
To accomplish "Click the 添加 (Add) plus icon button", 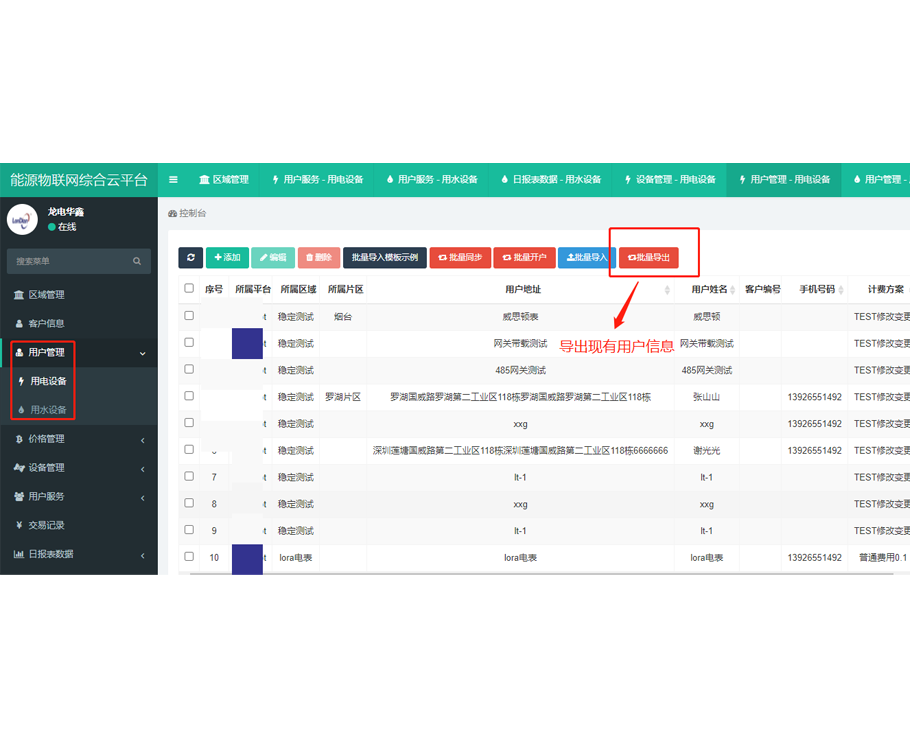I will pos(227,257).
